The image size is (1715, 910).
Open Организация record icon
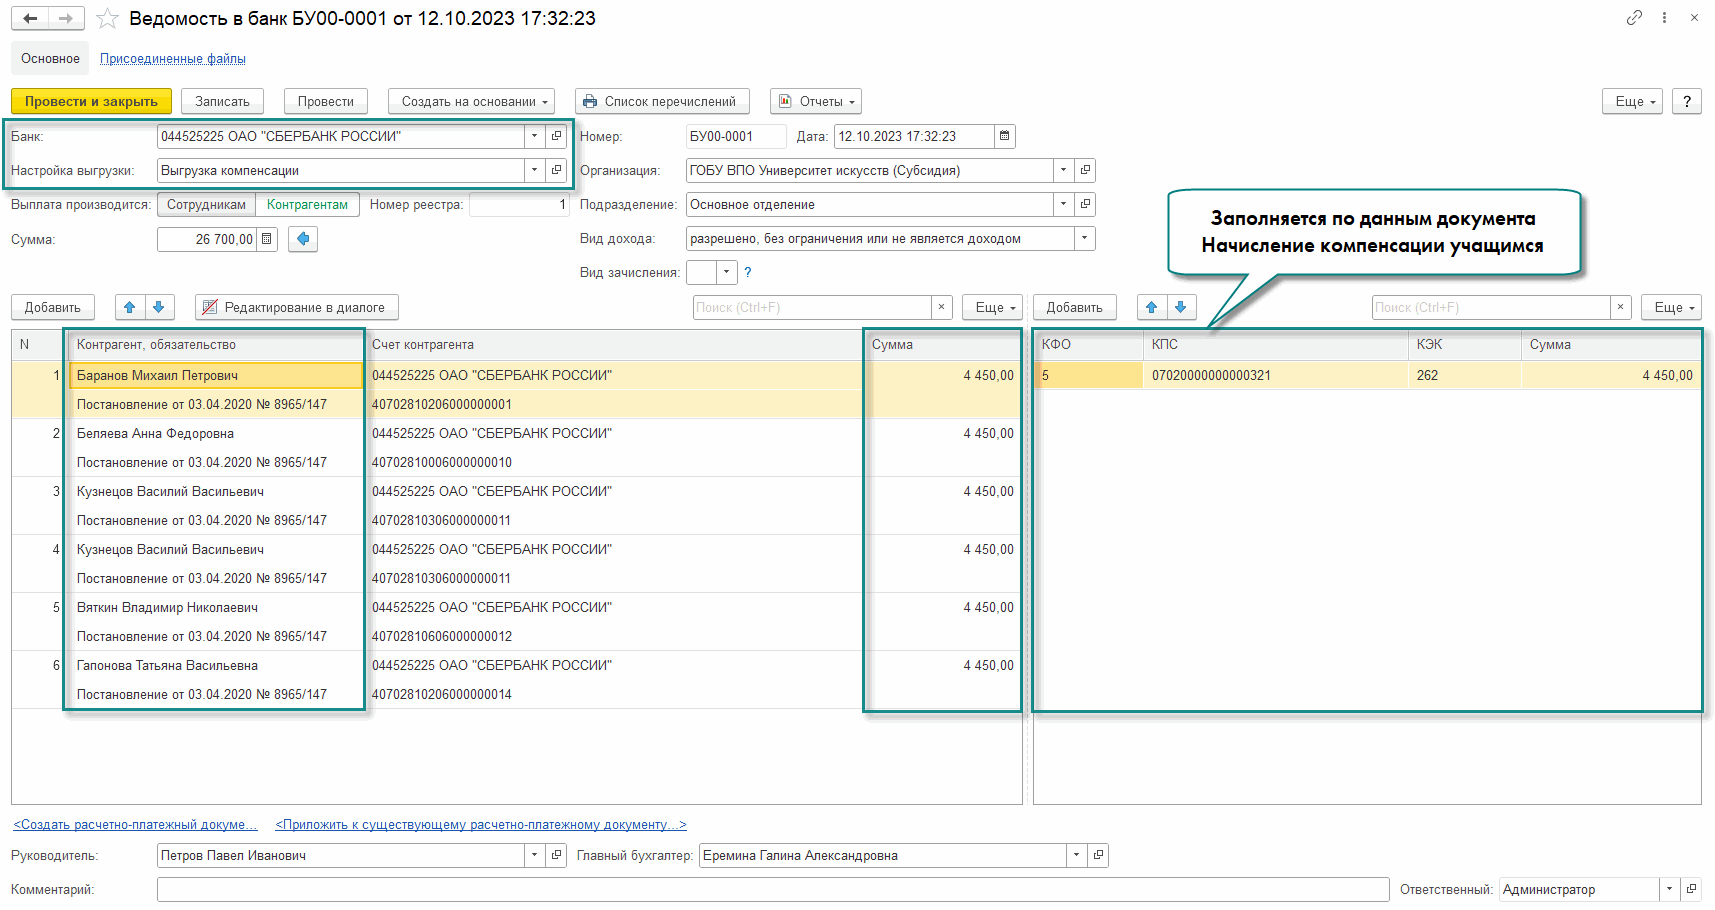(1085, 170)
